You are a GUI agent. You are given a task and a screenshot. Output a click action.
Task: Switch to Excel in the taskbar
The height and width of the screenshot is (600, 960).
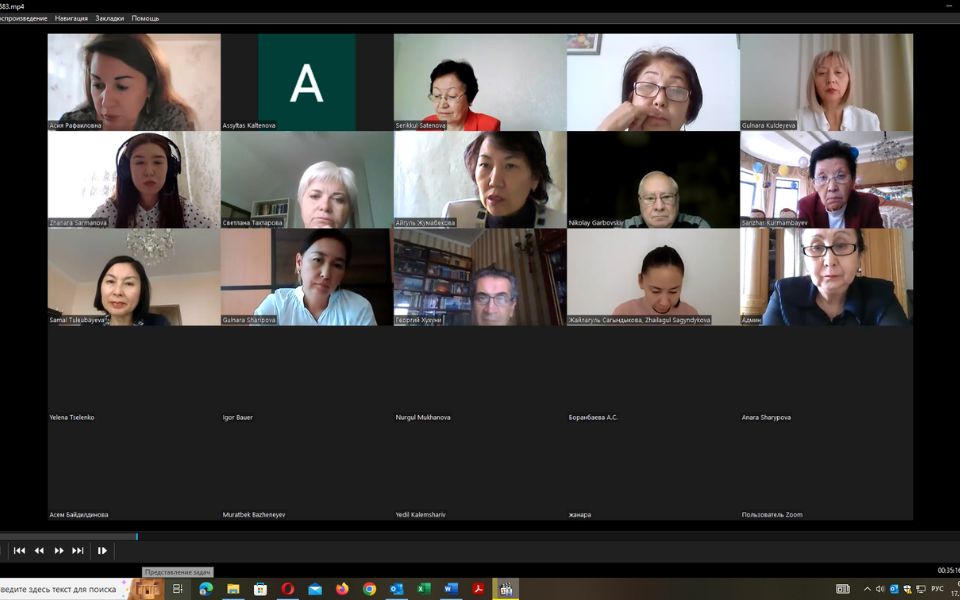point(424,589)
